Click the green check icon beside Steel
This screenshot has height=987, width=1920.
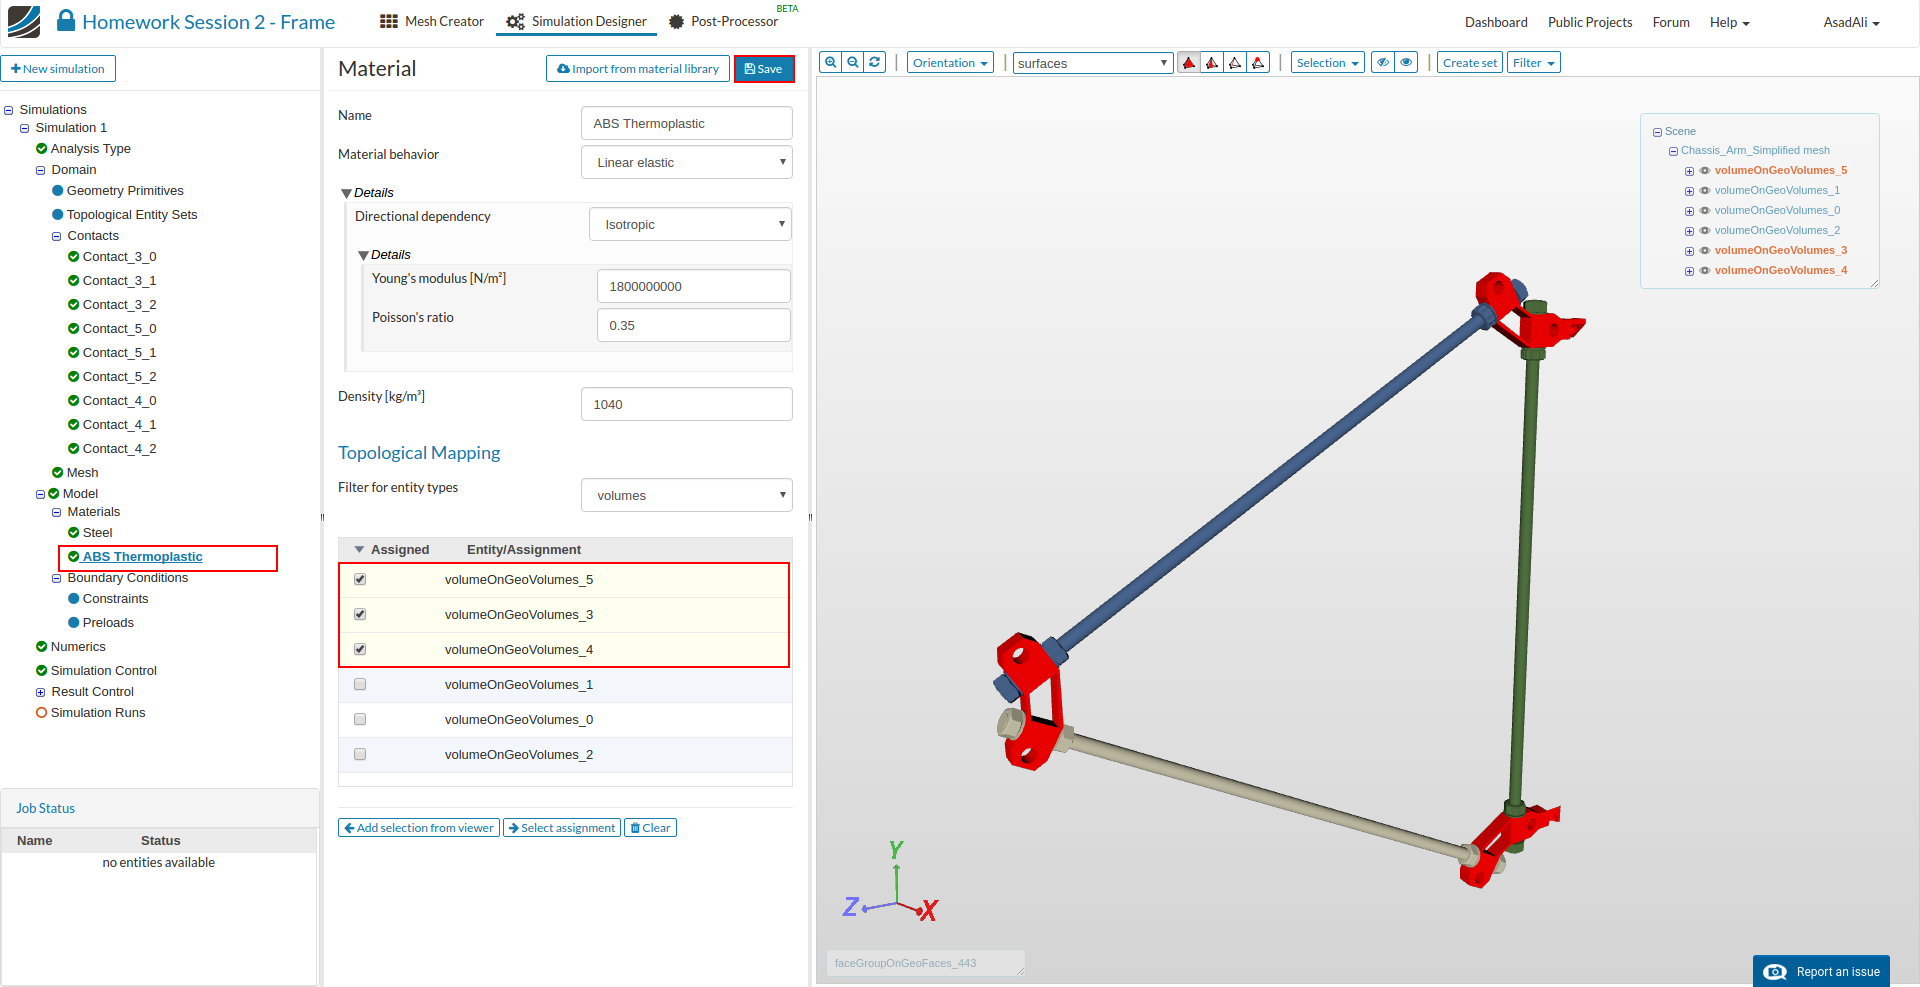point(73,533)
